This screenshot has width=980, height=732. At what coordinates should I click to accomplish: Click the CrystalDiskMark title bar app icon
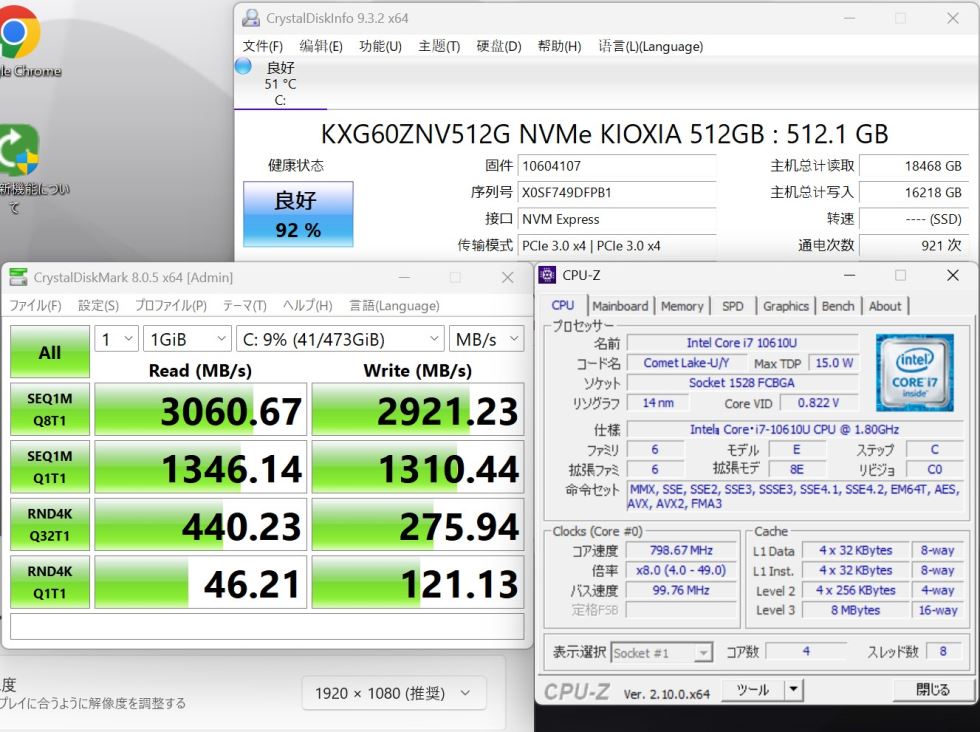click(x=19, y=277)
